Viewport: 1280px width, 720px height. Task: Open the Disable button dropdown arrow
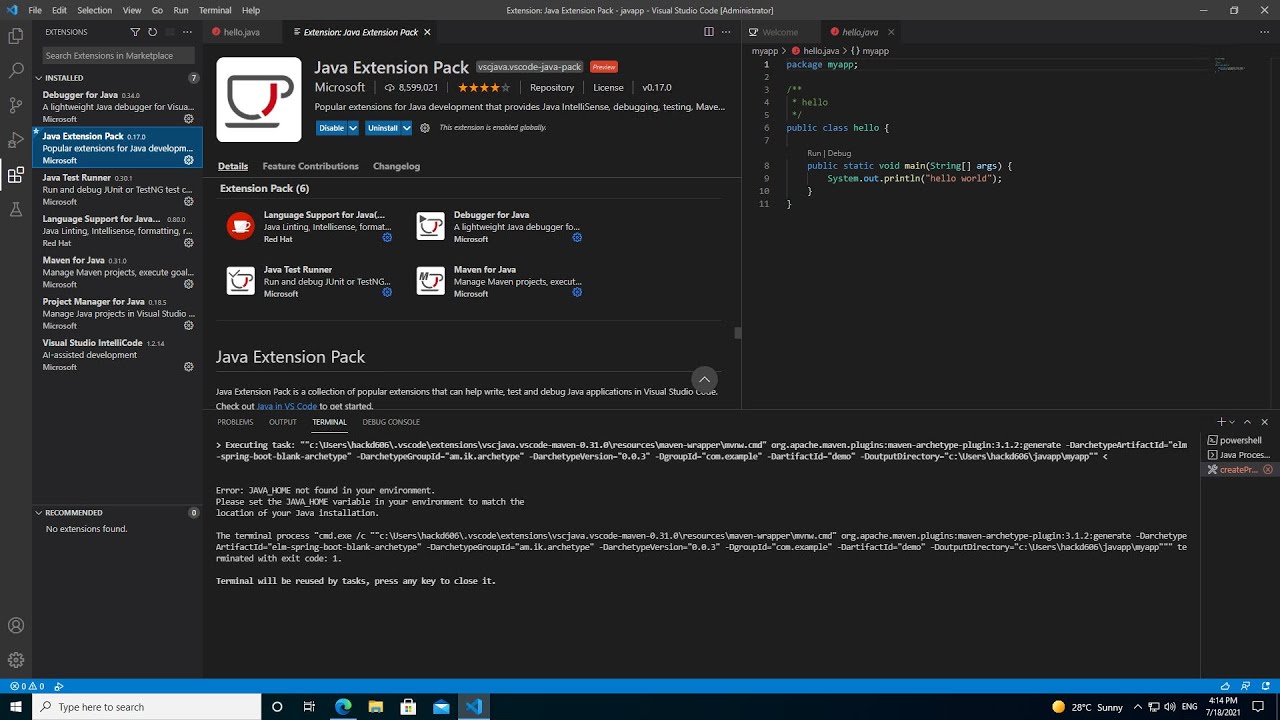(x=353, y=128)
